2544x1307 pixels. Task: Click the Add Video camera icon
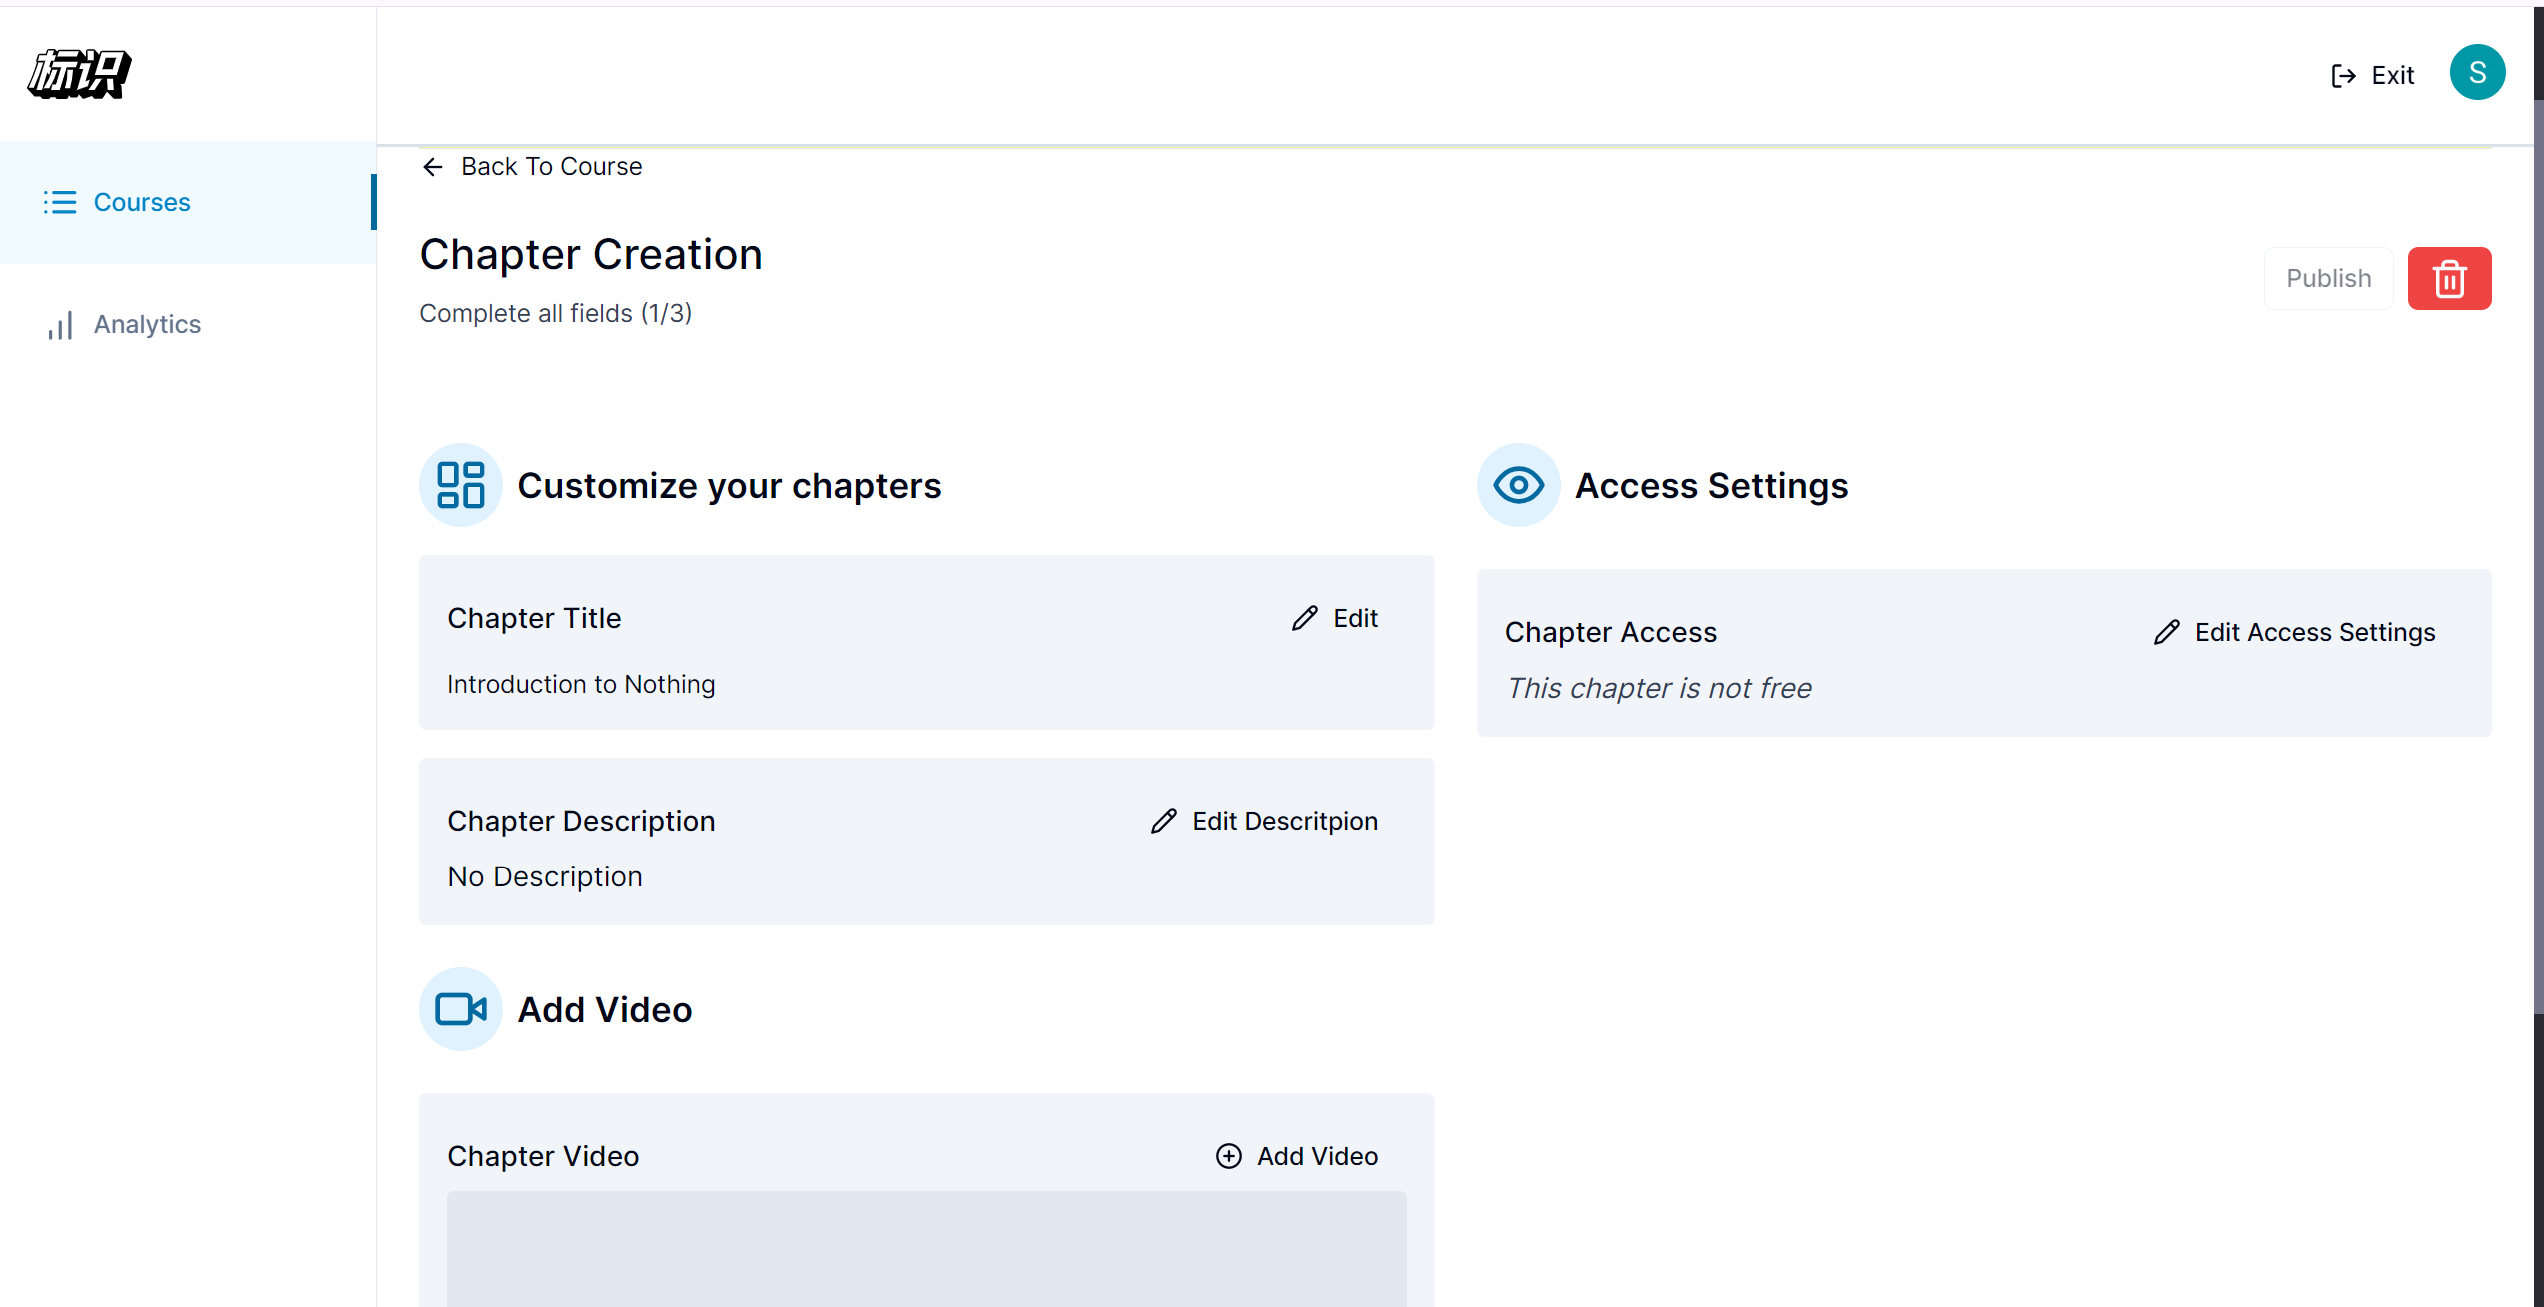click(460, 1009)
